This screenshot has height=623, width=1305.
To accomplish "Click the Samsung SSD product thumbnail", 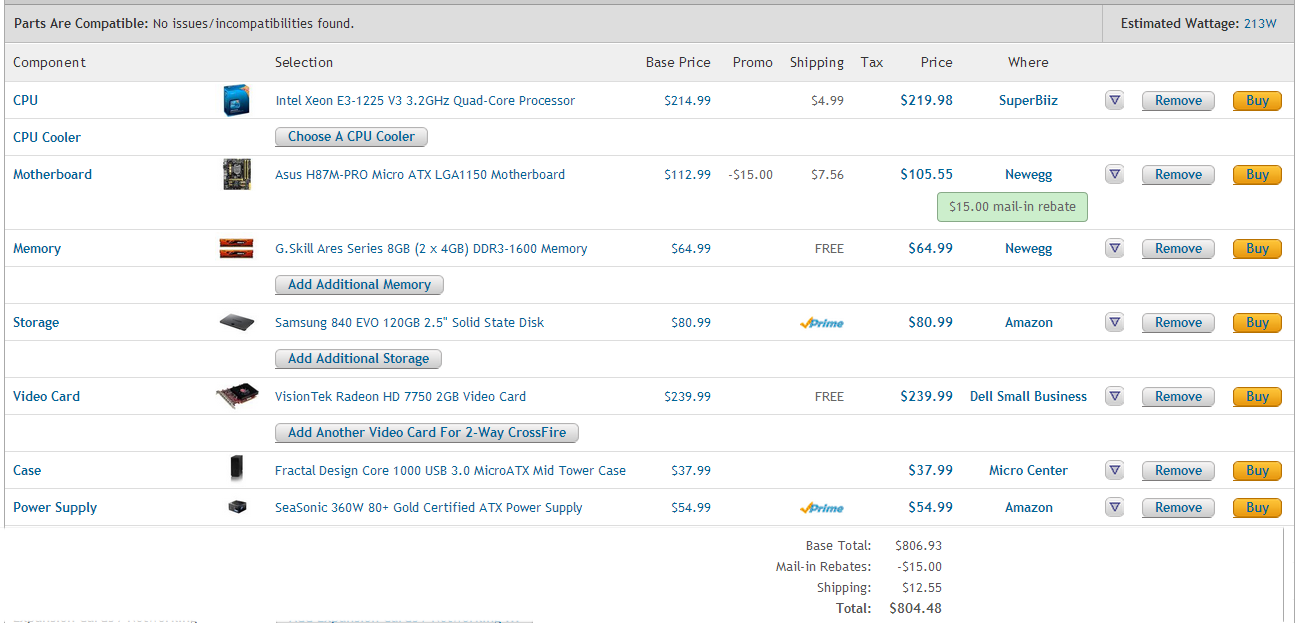I will 237,322.
